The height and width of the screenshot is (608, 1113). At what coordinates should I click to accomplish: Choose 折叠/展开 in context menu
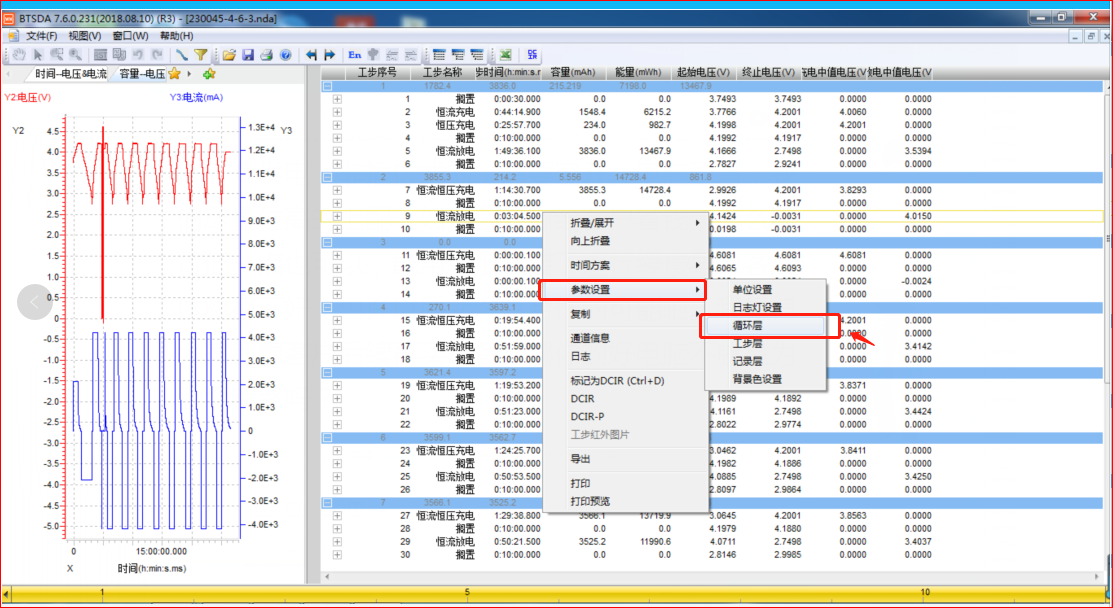[x=625, y=222]
